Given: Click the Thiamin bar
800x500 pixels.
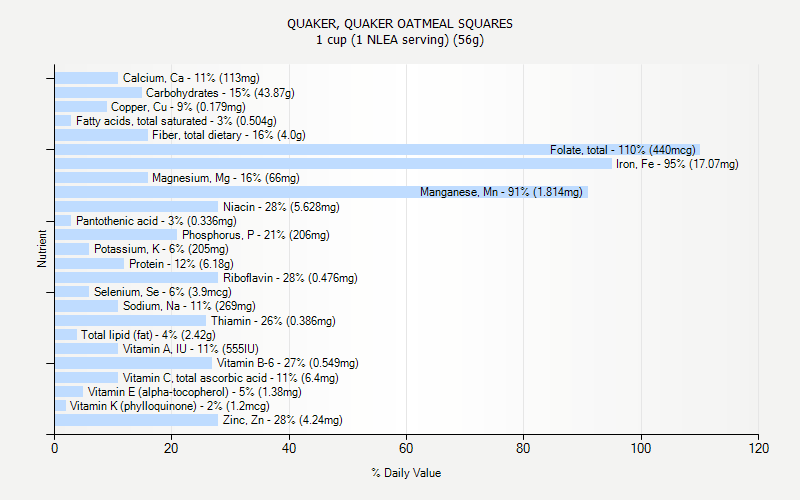Looking at the screenshot, I should [x=131, y=321].
